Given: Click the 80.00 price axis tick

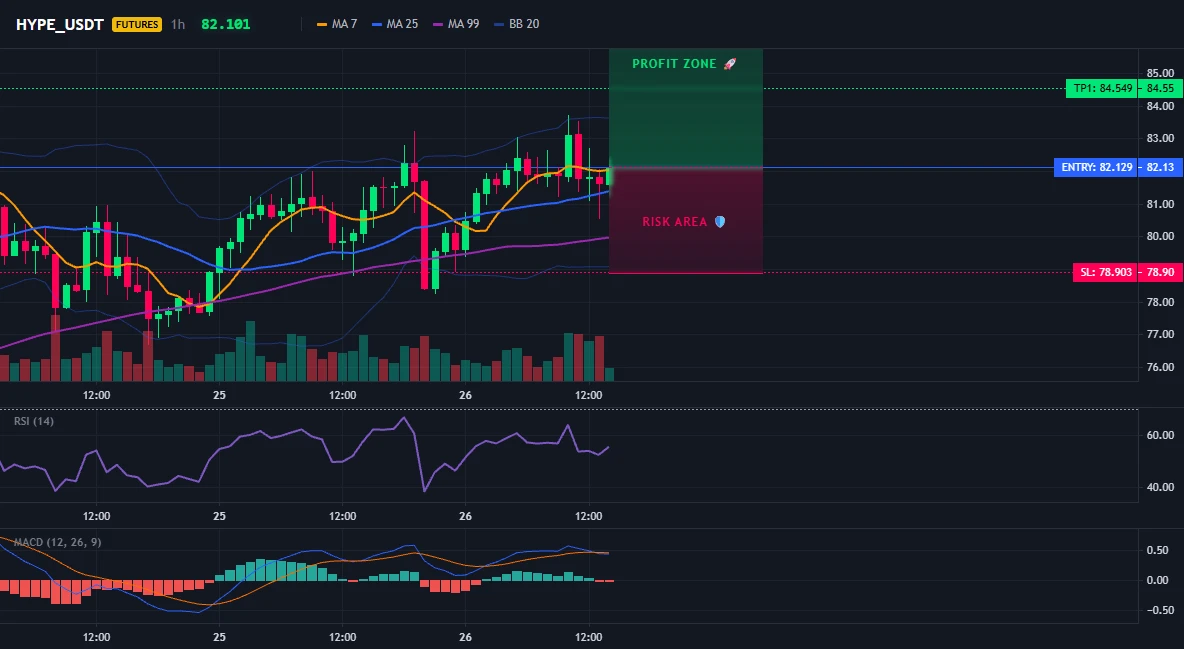Looking at the screenshot, I should [1160, 236].
